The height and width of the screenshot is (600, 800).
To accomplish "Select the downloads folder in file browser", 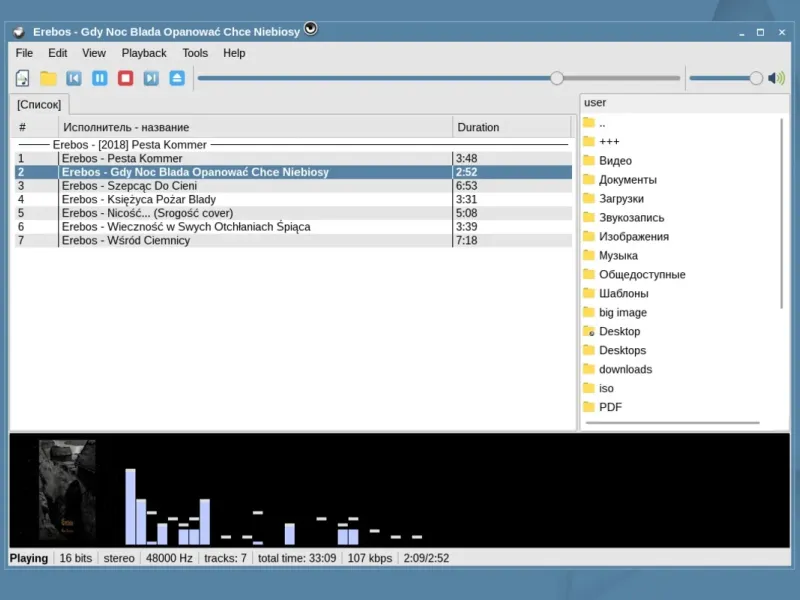I will click(625, 369).
